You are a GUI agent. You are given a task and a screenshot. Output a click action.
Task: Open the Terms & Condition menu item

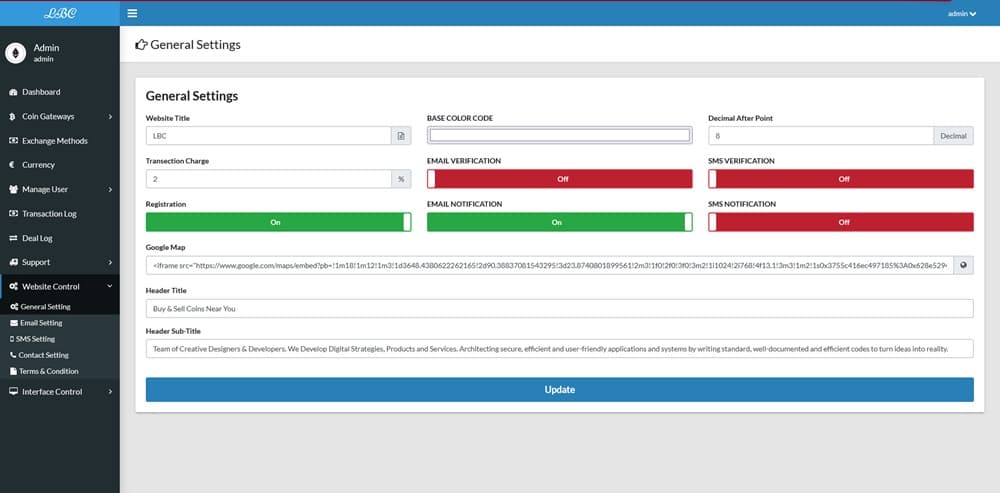point(48,371)
